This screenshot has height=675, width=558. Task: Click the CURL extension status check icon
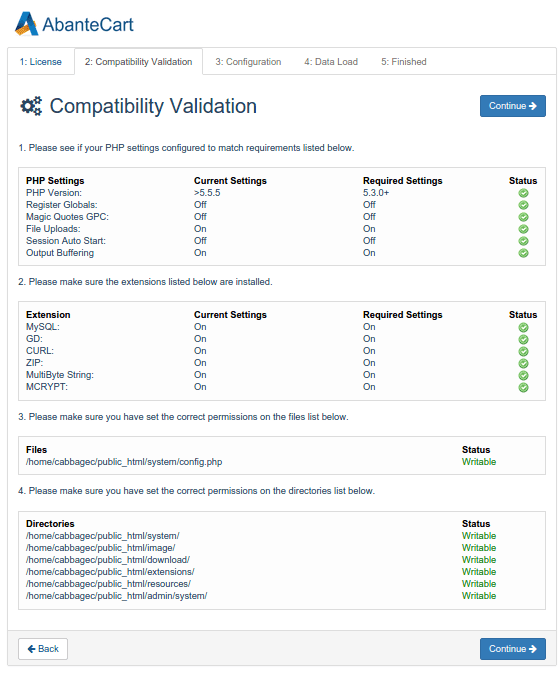coord(523,351)
